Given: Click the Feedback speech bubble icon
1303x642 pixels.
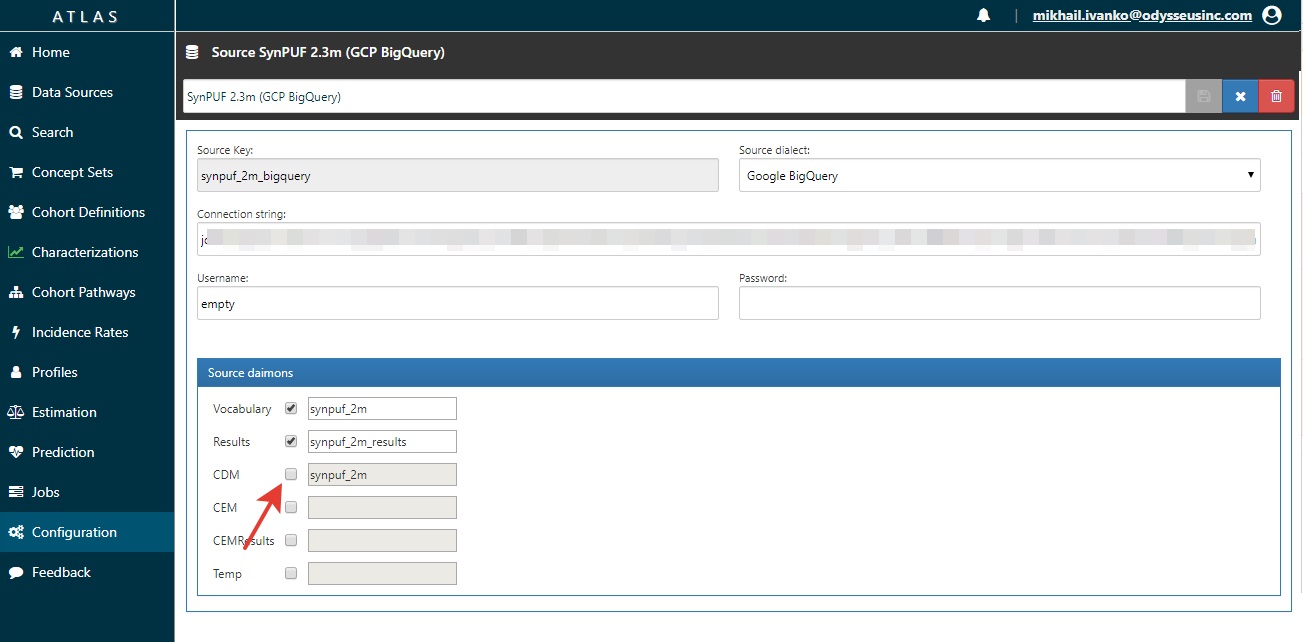Looking at the screenshot, I should (x=16, y=572).
